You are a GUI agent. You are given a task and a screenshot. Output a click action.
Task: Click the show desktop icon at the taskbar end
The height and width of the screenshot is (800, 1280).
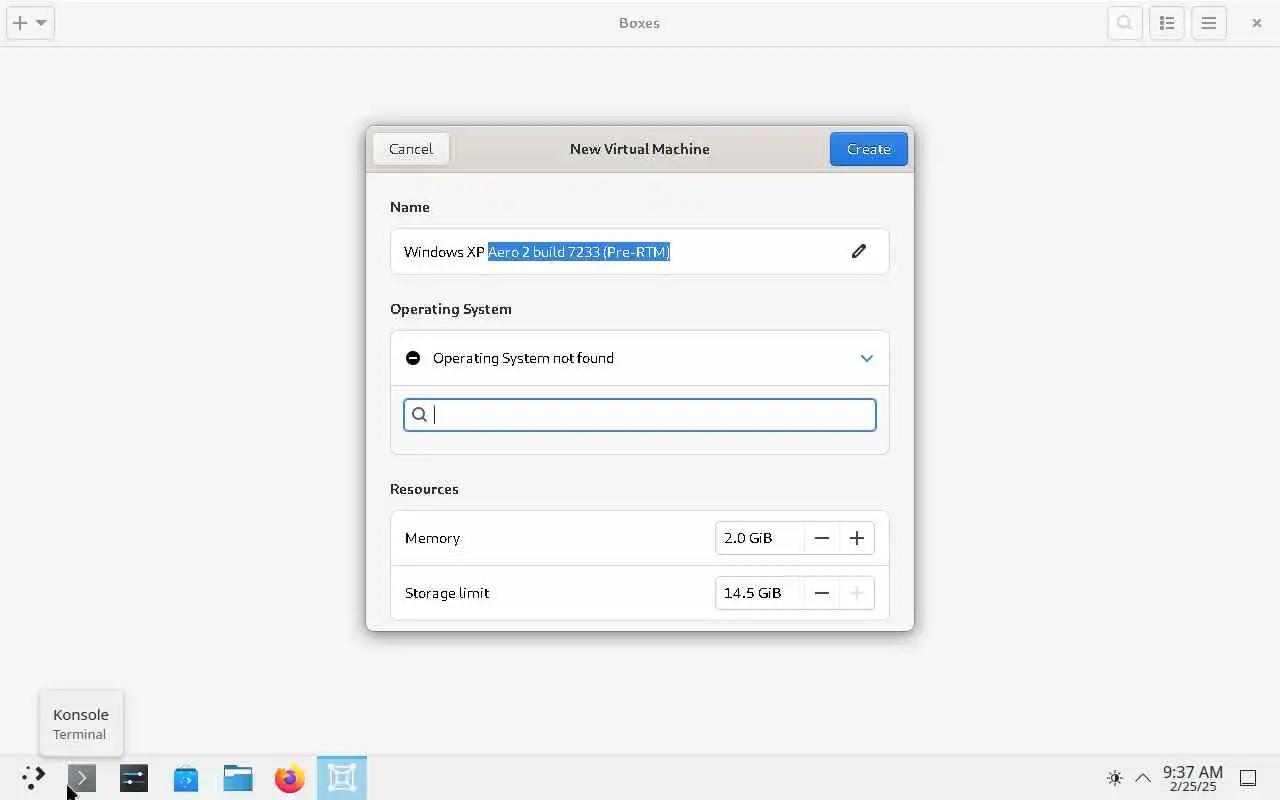coord(1248,778)
